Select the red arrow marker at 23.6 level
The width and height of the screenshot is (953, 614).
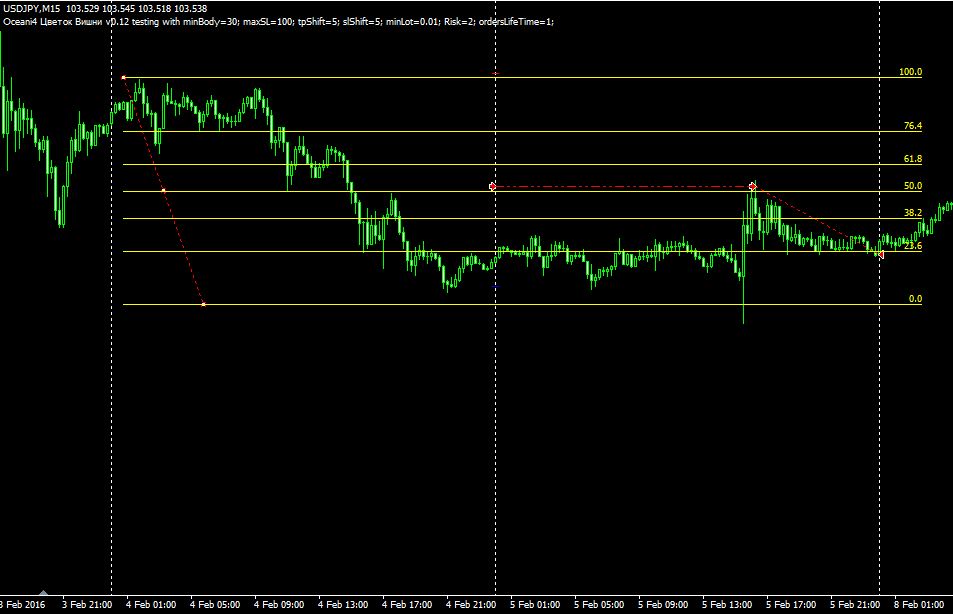[881, 255]
